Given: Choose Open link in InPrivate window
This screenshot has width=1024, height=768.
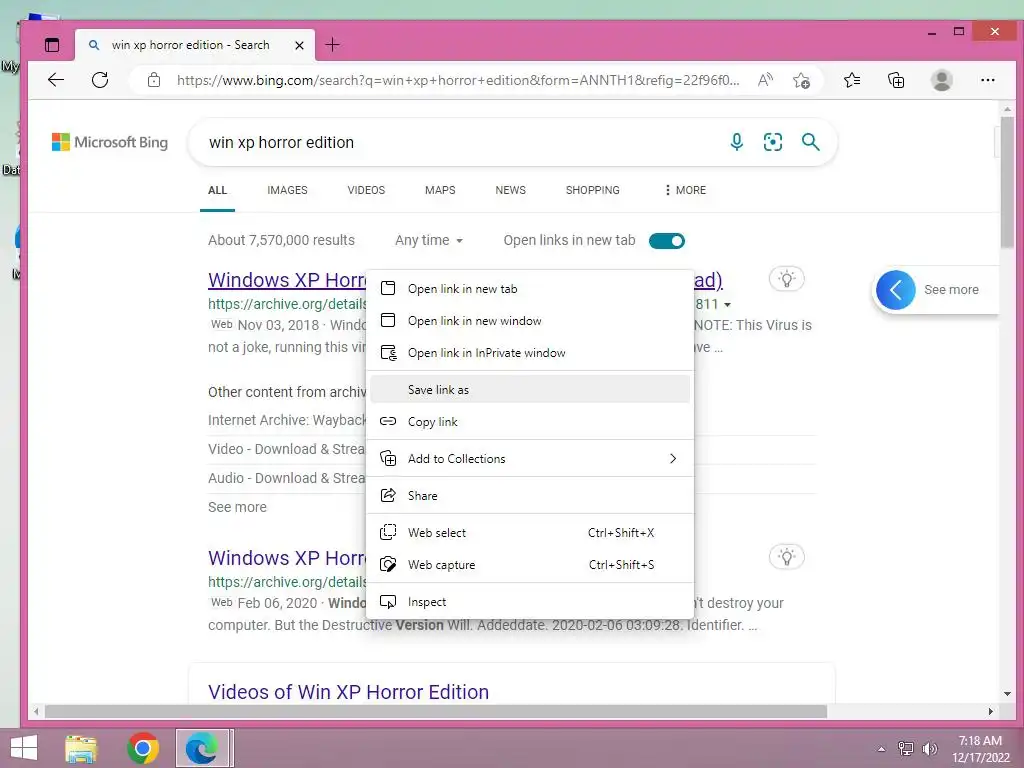Looking at the screenshot, I should coord(530,353).
